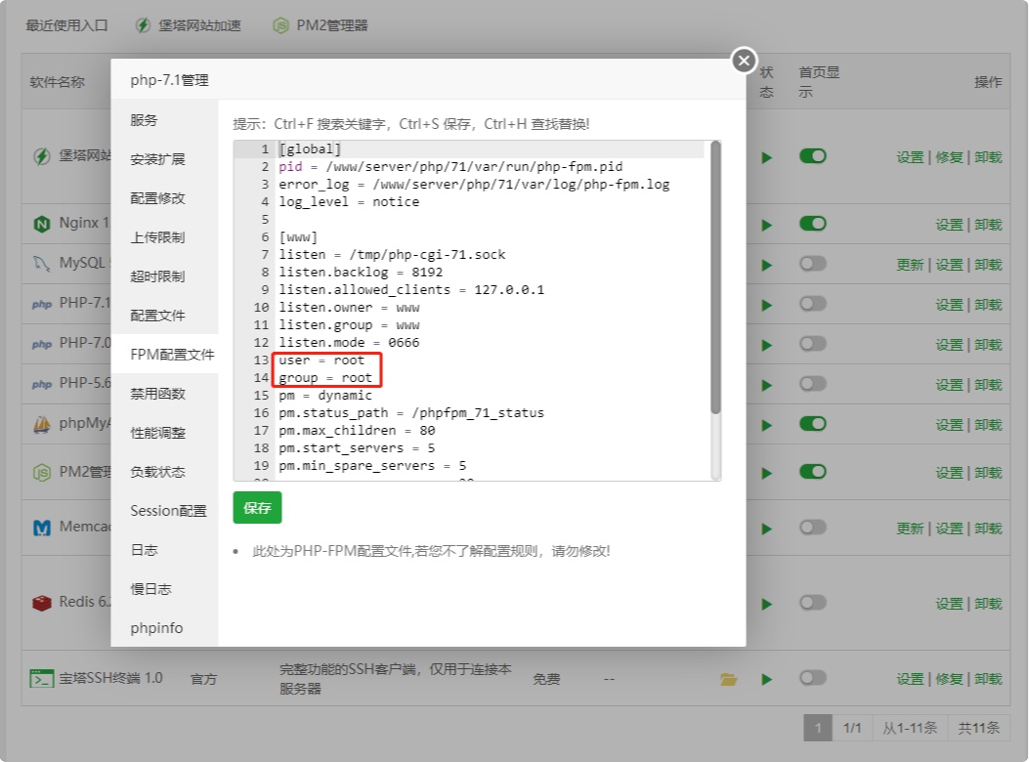The width and height of the screenshot is (1030, 762).
Task: Click the play status icon in 宝塔SSH终端 row
Action: (x=766, y=679)
